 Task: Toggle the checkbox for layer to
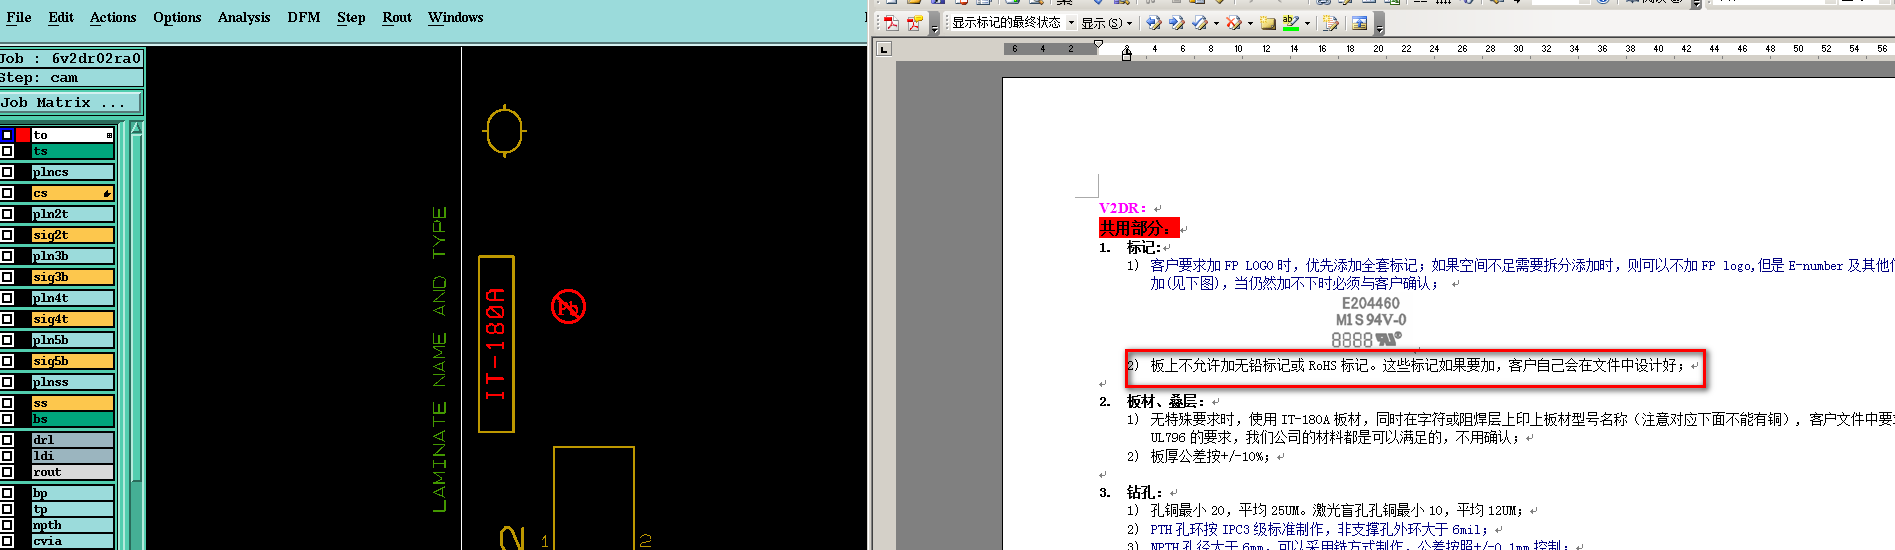coord(7,134)
